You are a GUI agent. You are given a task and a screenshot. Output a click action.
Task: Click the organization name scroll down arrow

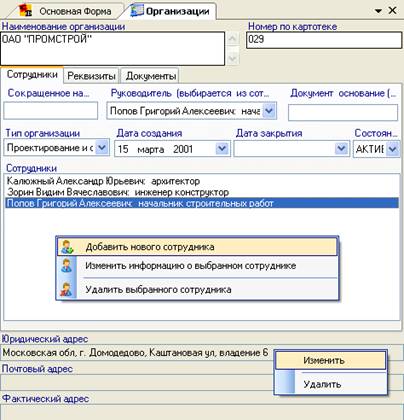[x=233, y=59]
